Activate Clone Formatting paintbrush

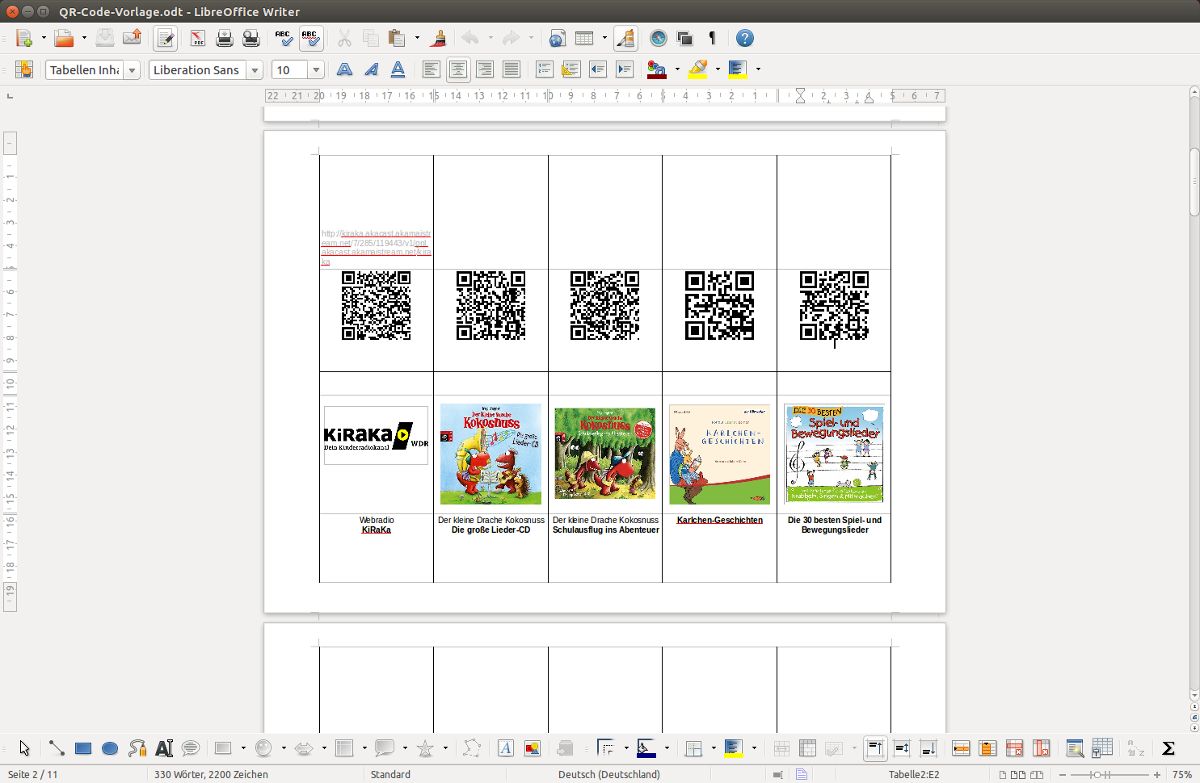click(438, 39)
